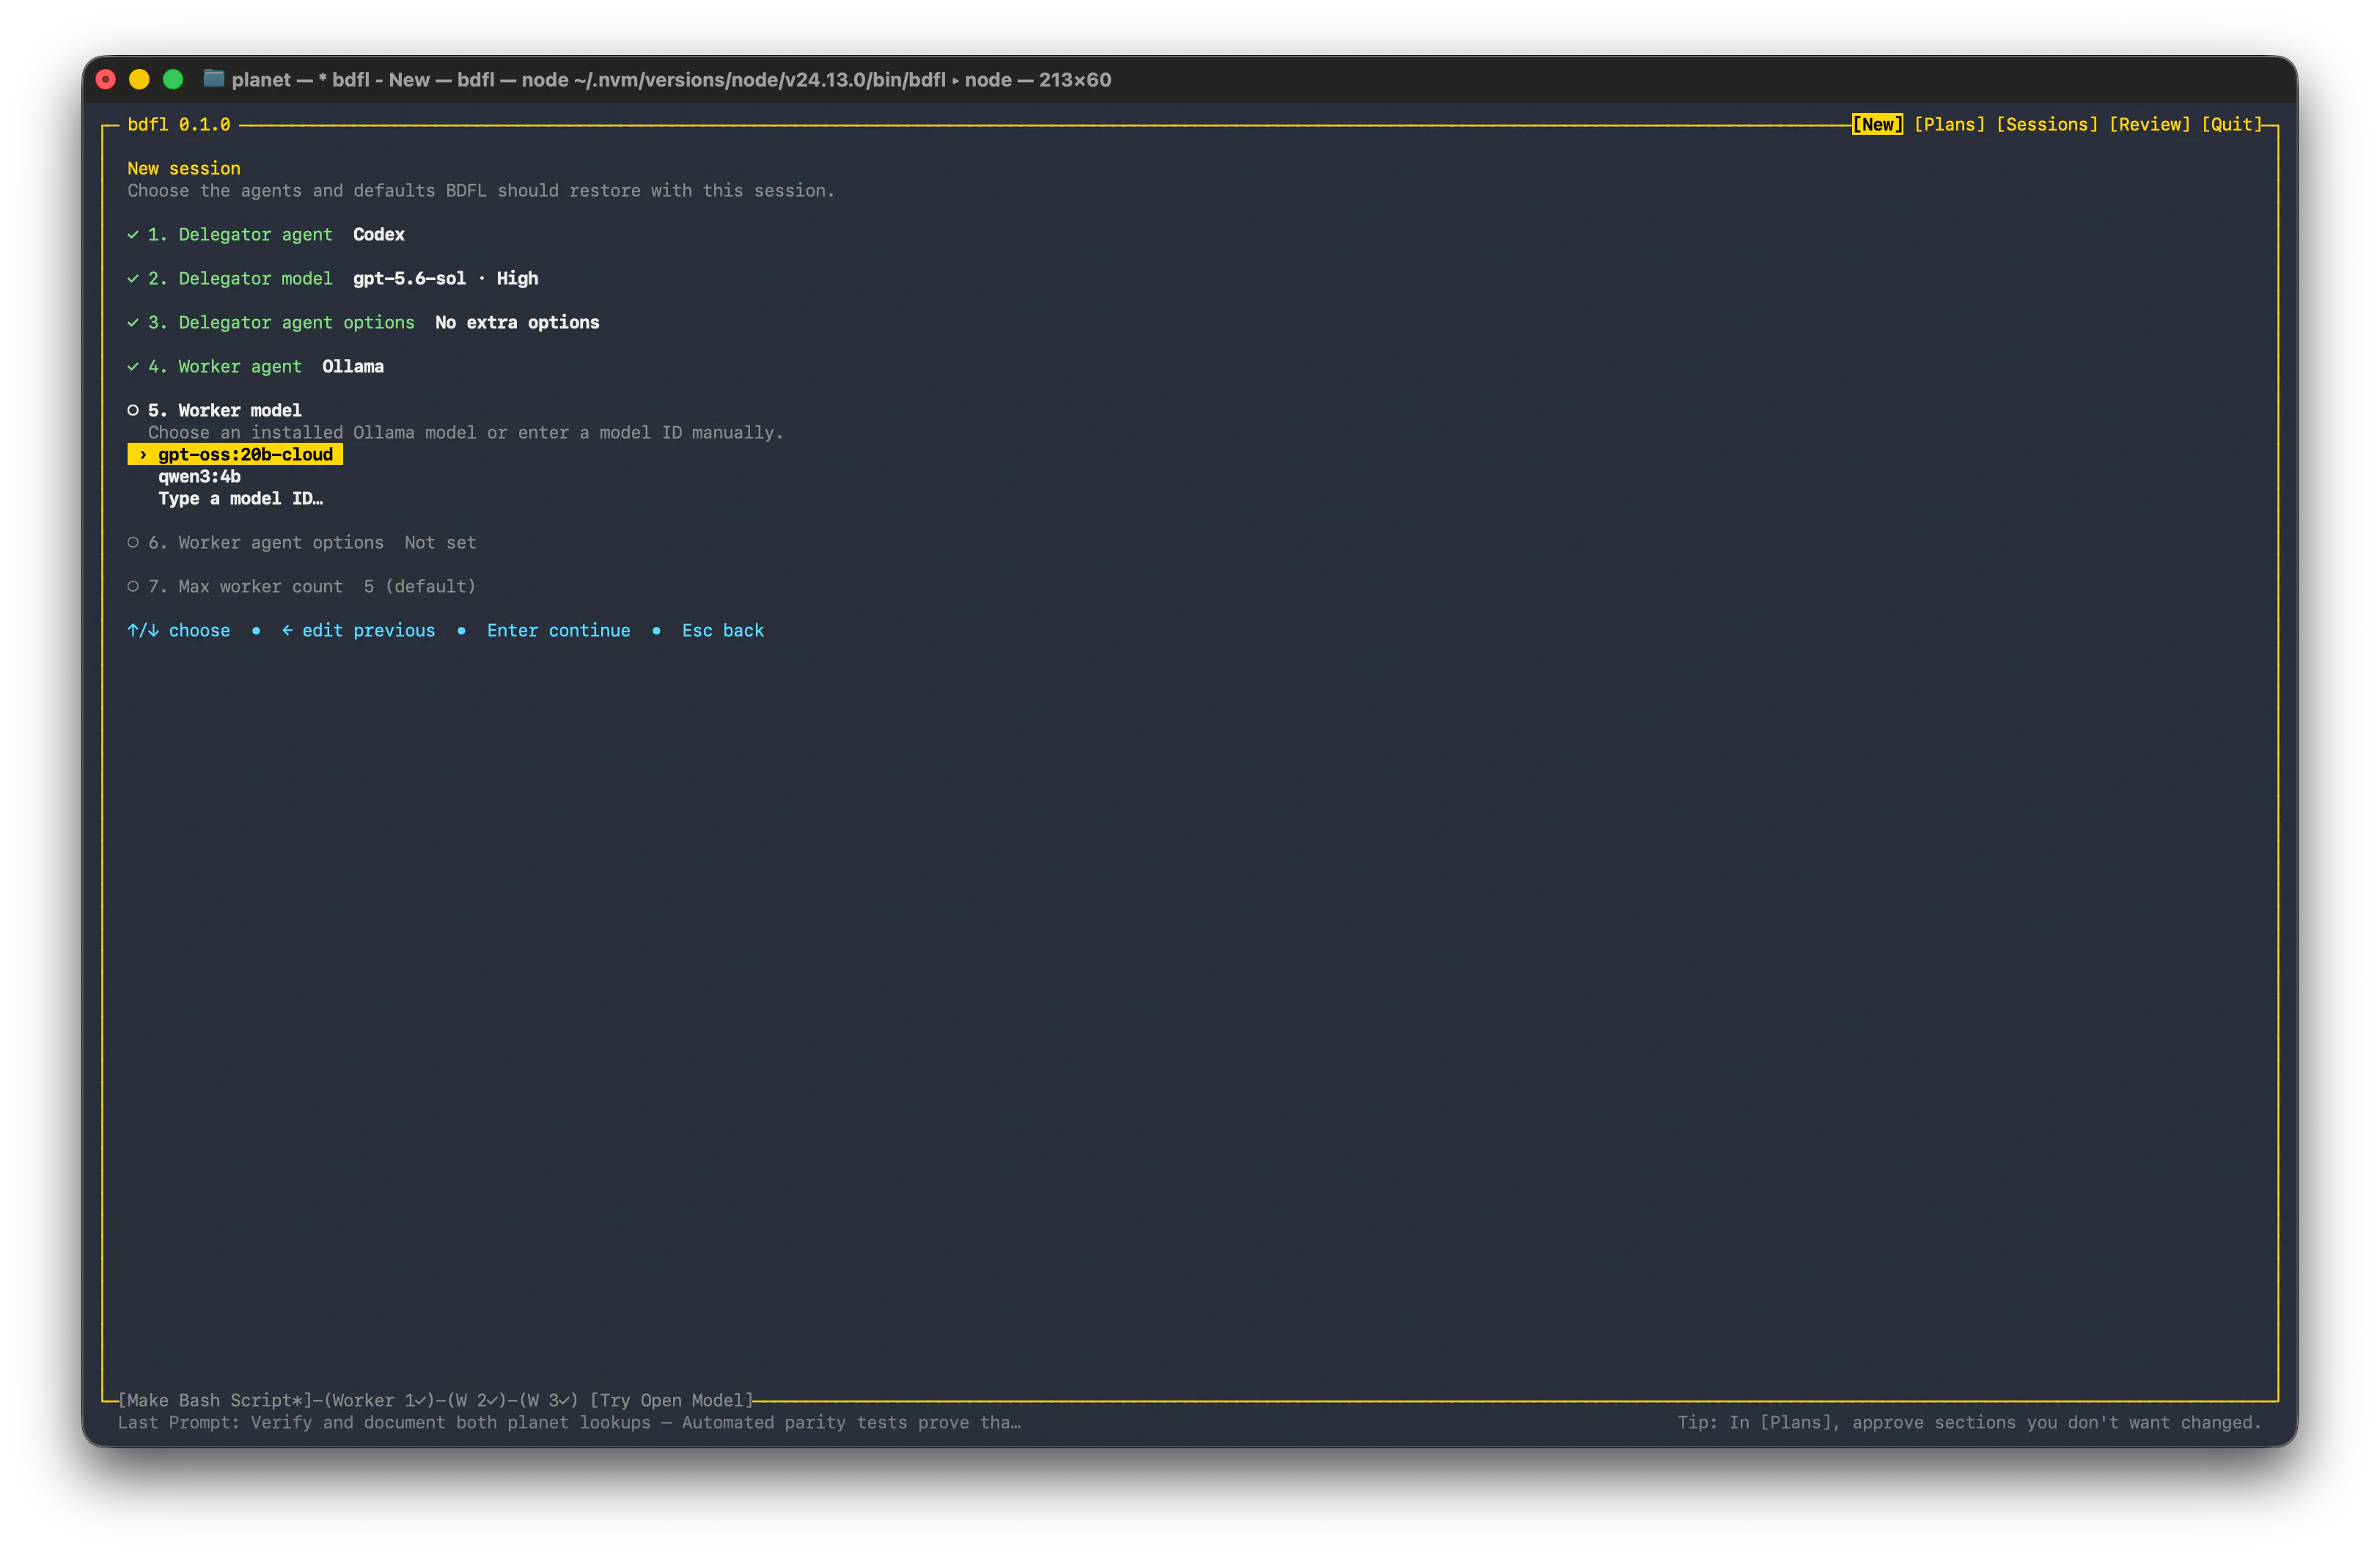Click step 2 Delegator model row
The height and width of the screenshot is (1556, 2380).
click(x=333, y=278)
